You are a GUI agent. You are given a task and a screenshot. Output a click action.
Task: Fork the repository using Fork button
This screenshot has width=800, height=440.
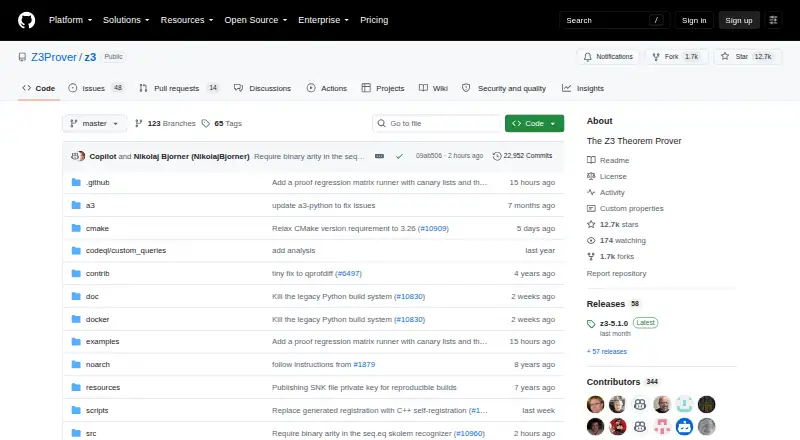[x=676, y=57]
